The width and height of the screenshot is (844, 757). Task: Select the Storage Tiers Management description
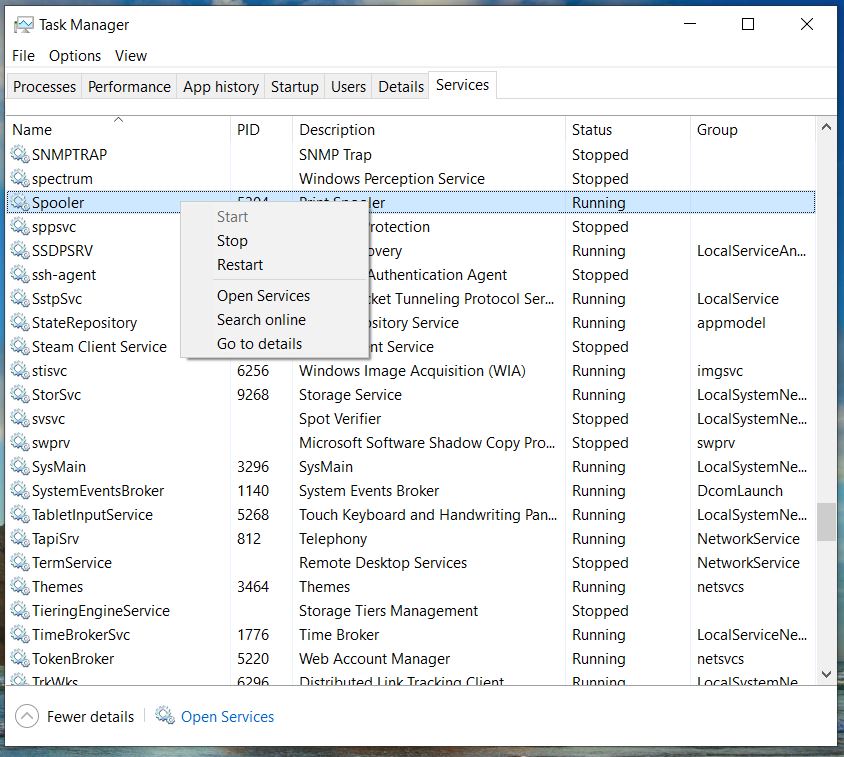[x=389, y=611]
